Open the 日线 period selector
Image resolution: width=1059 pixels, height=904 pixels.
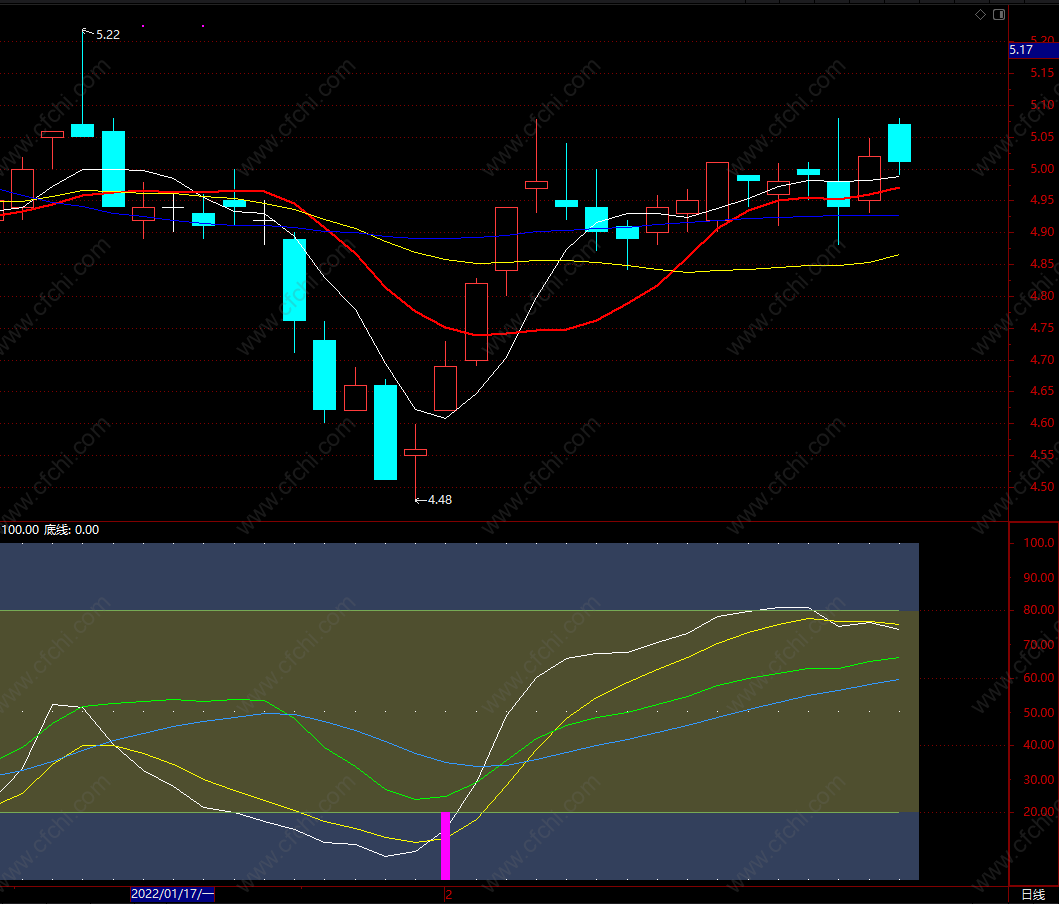(1033, 895)
